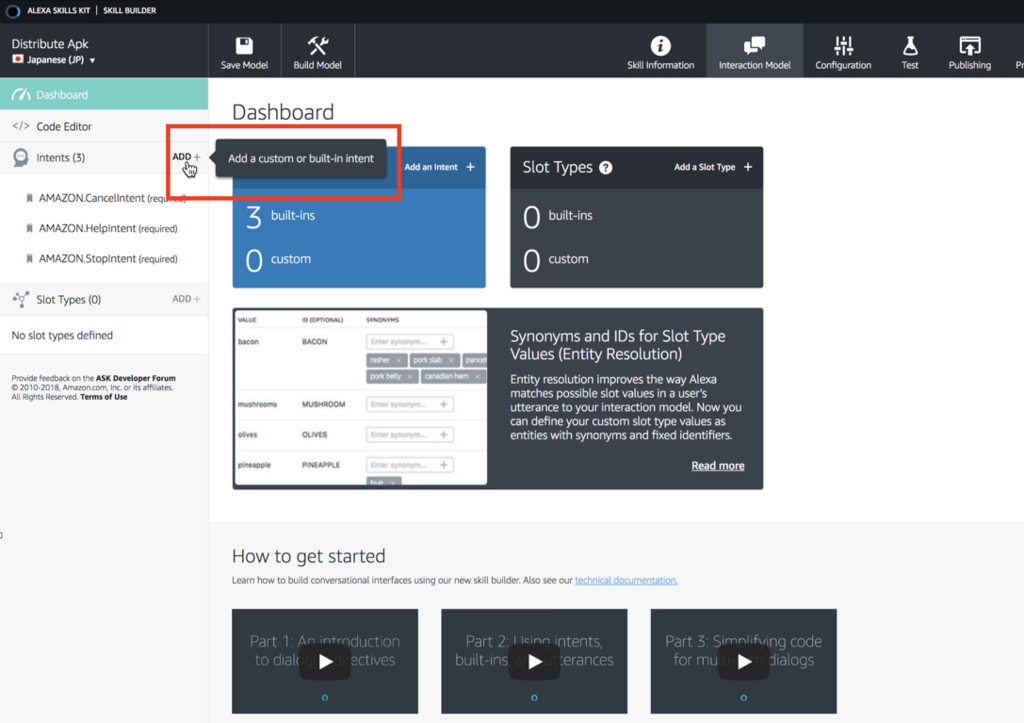Click the Slot Types card '0 custom' count

coord(556,259)
